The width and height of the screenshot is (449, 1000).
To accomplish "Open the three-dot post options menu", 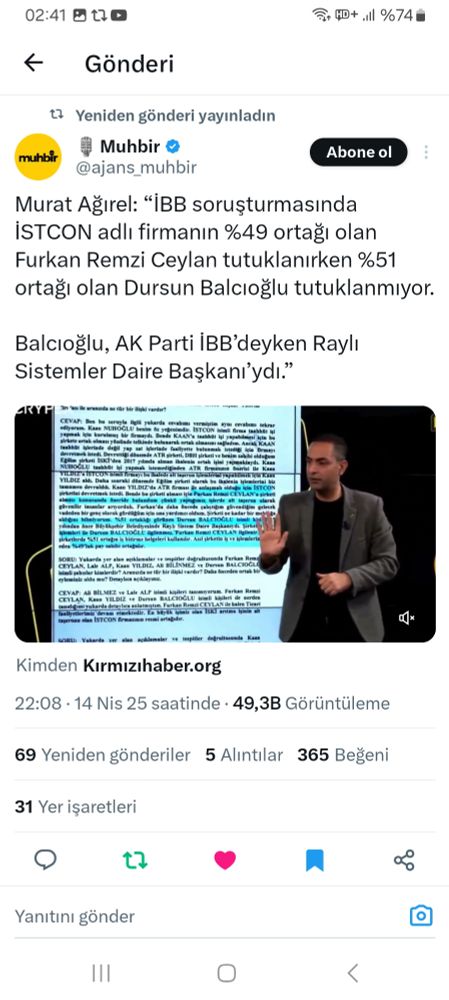I will 425,152.
